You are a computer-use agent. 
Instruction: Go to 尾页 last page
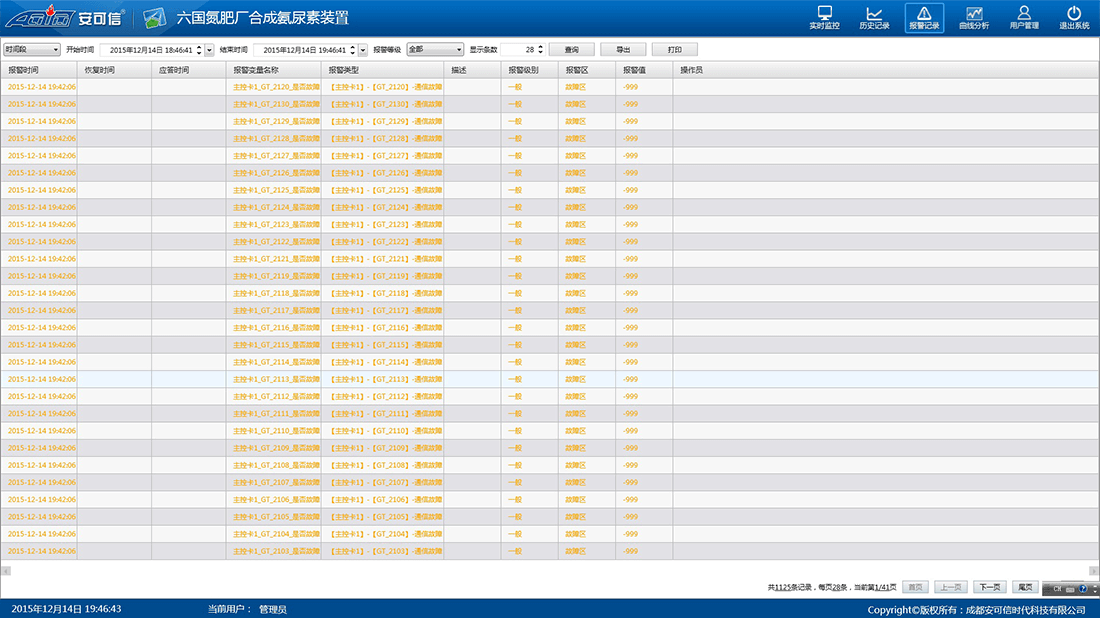[1025, 587]
